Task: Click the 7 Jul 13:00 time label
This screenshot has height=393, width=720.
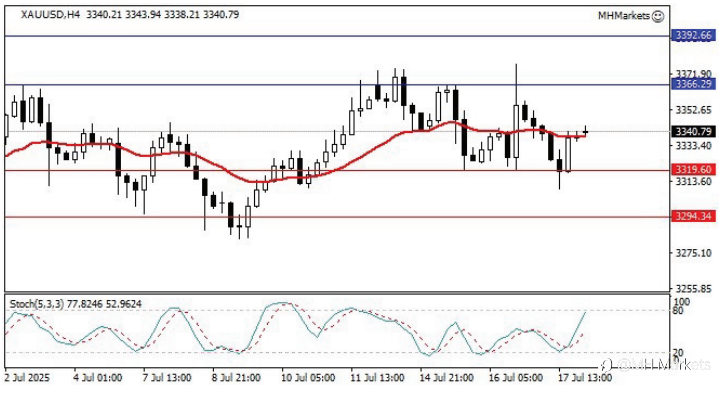Action: [167, 378]
